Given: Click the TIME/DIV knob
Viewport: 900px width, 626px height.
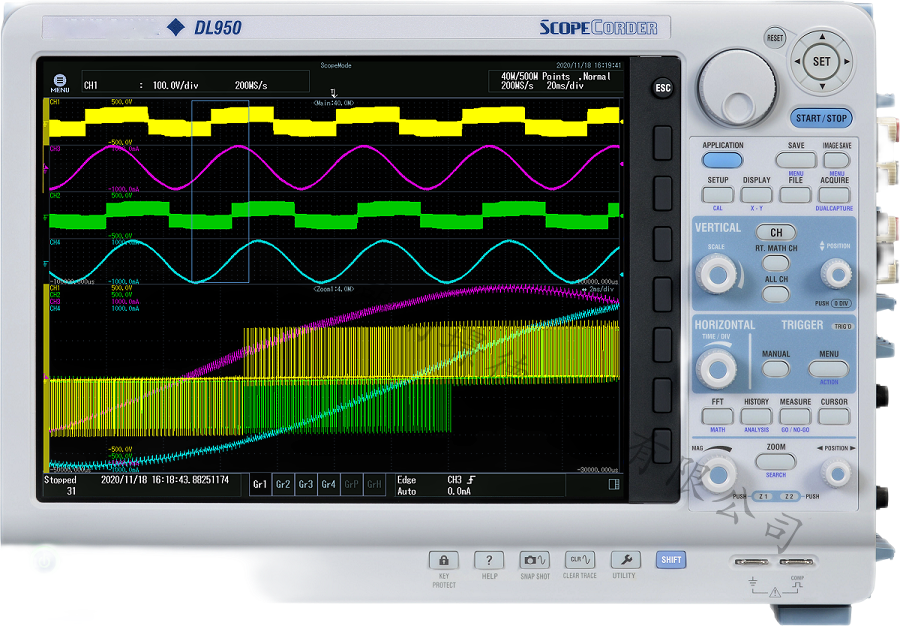Looking at the screenshot, I should (717, 369).
